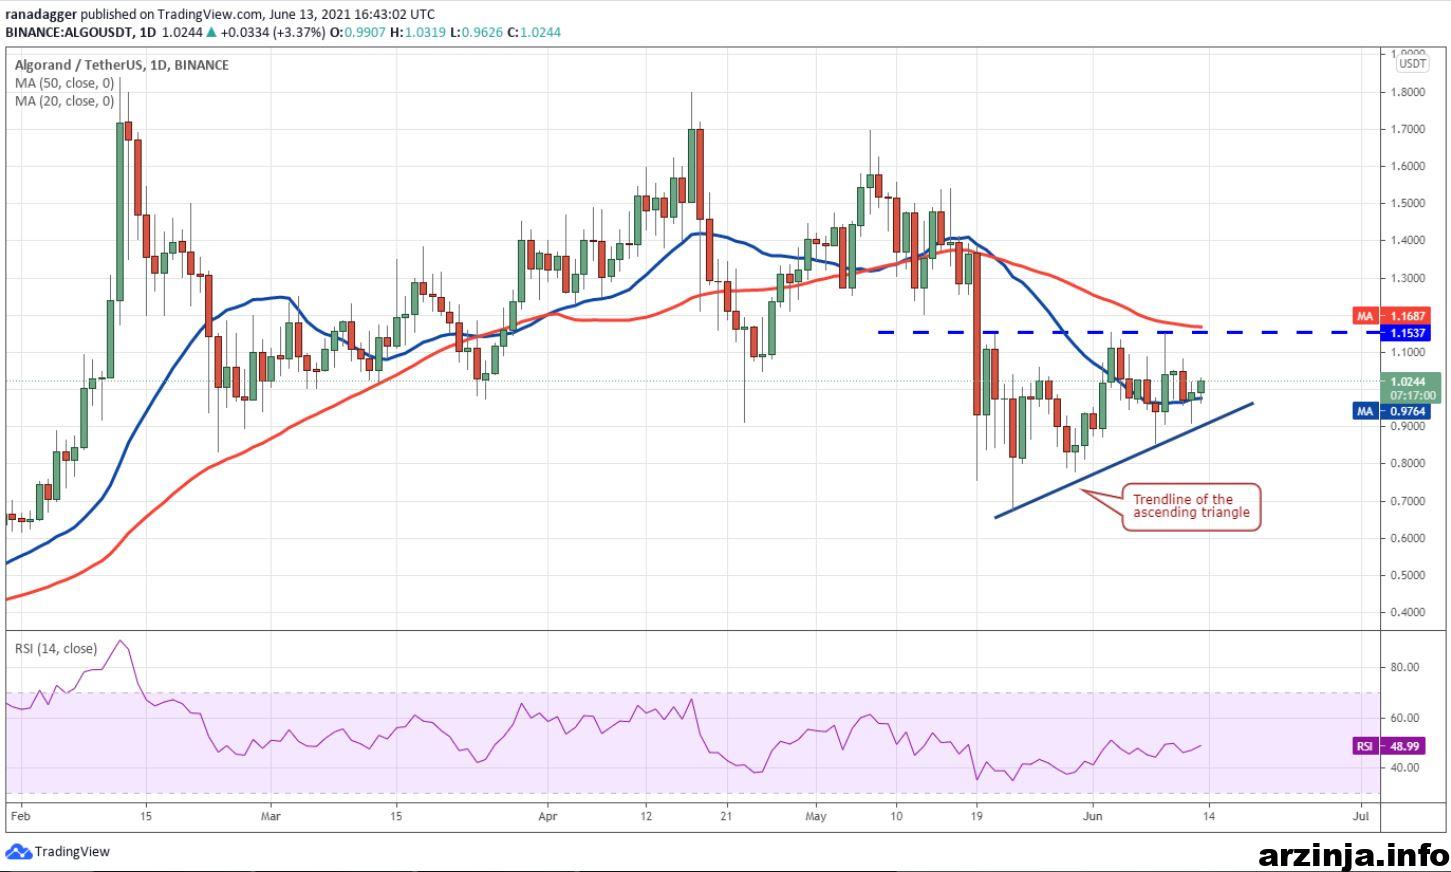Select the MA (20, close, 0) indicator legend

[x=64, y=101]
